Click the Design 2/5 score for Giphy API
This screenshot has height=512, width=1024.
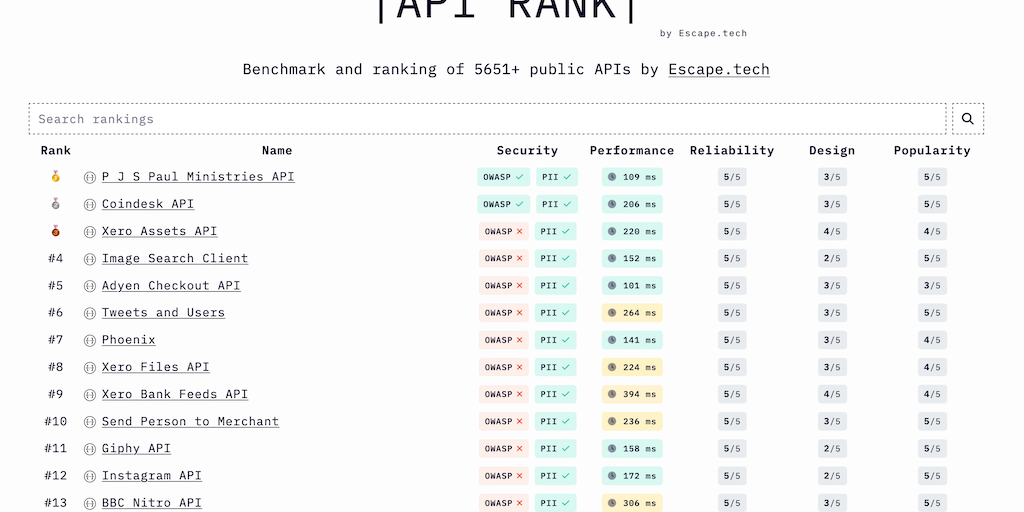tap(832, 449)
